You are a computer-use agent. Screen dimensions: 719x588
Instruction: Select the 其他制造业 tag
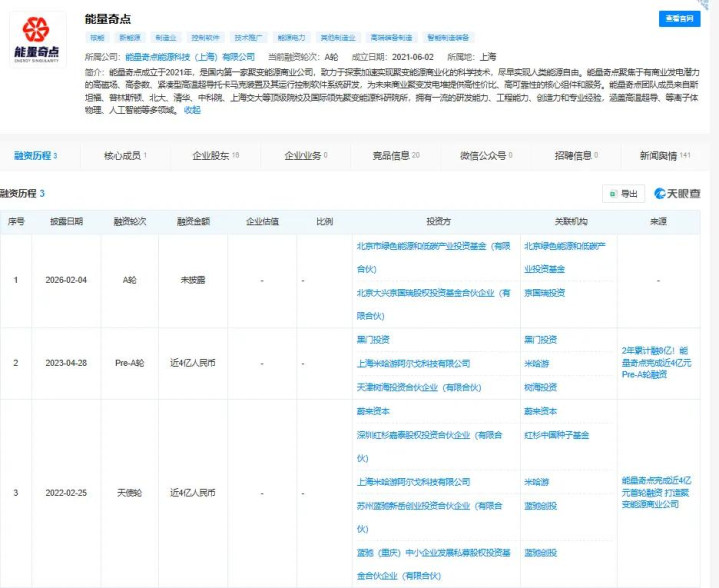coord(338,38)
